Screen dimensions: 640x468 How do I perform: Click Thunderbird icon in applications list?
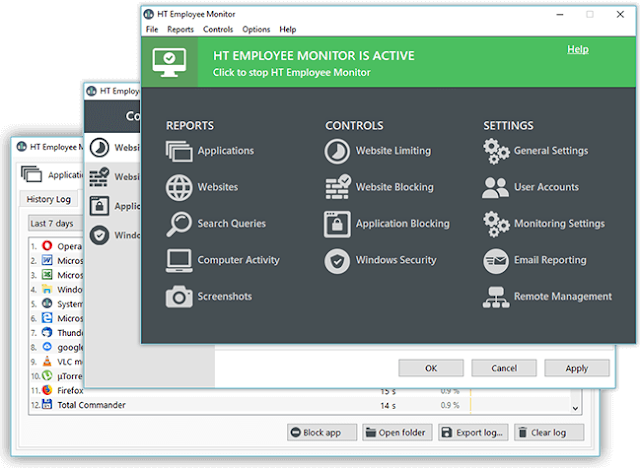[47, 332]
